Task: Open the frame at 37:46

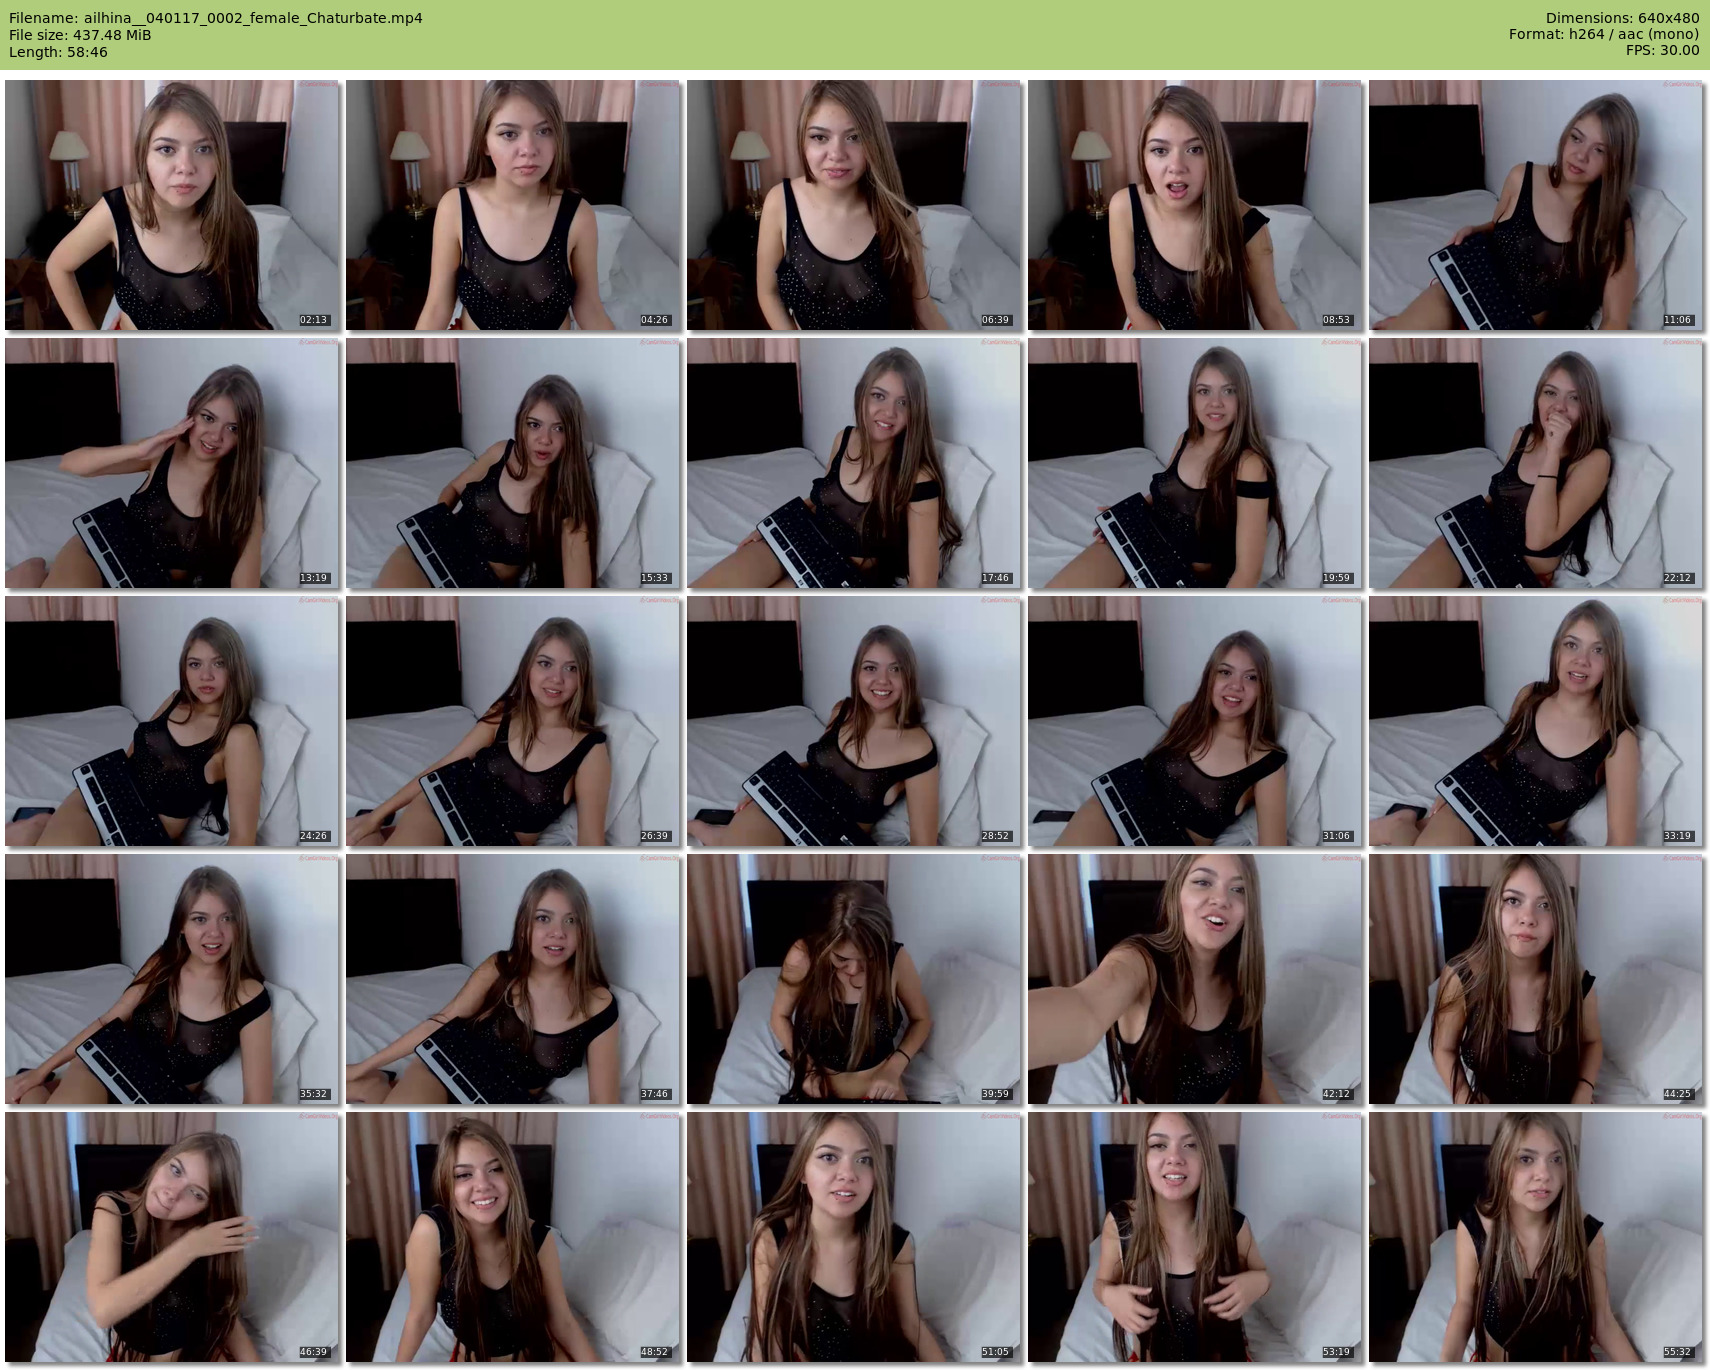Action: click(513, 979)
